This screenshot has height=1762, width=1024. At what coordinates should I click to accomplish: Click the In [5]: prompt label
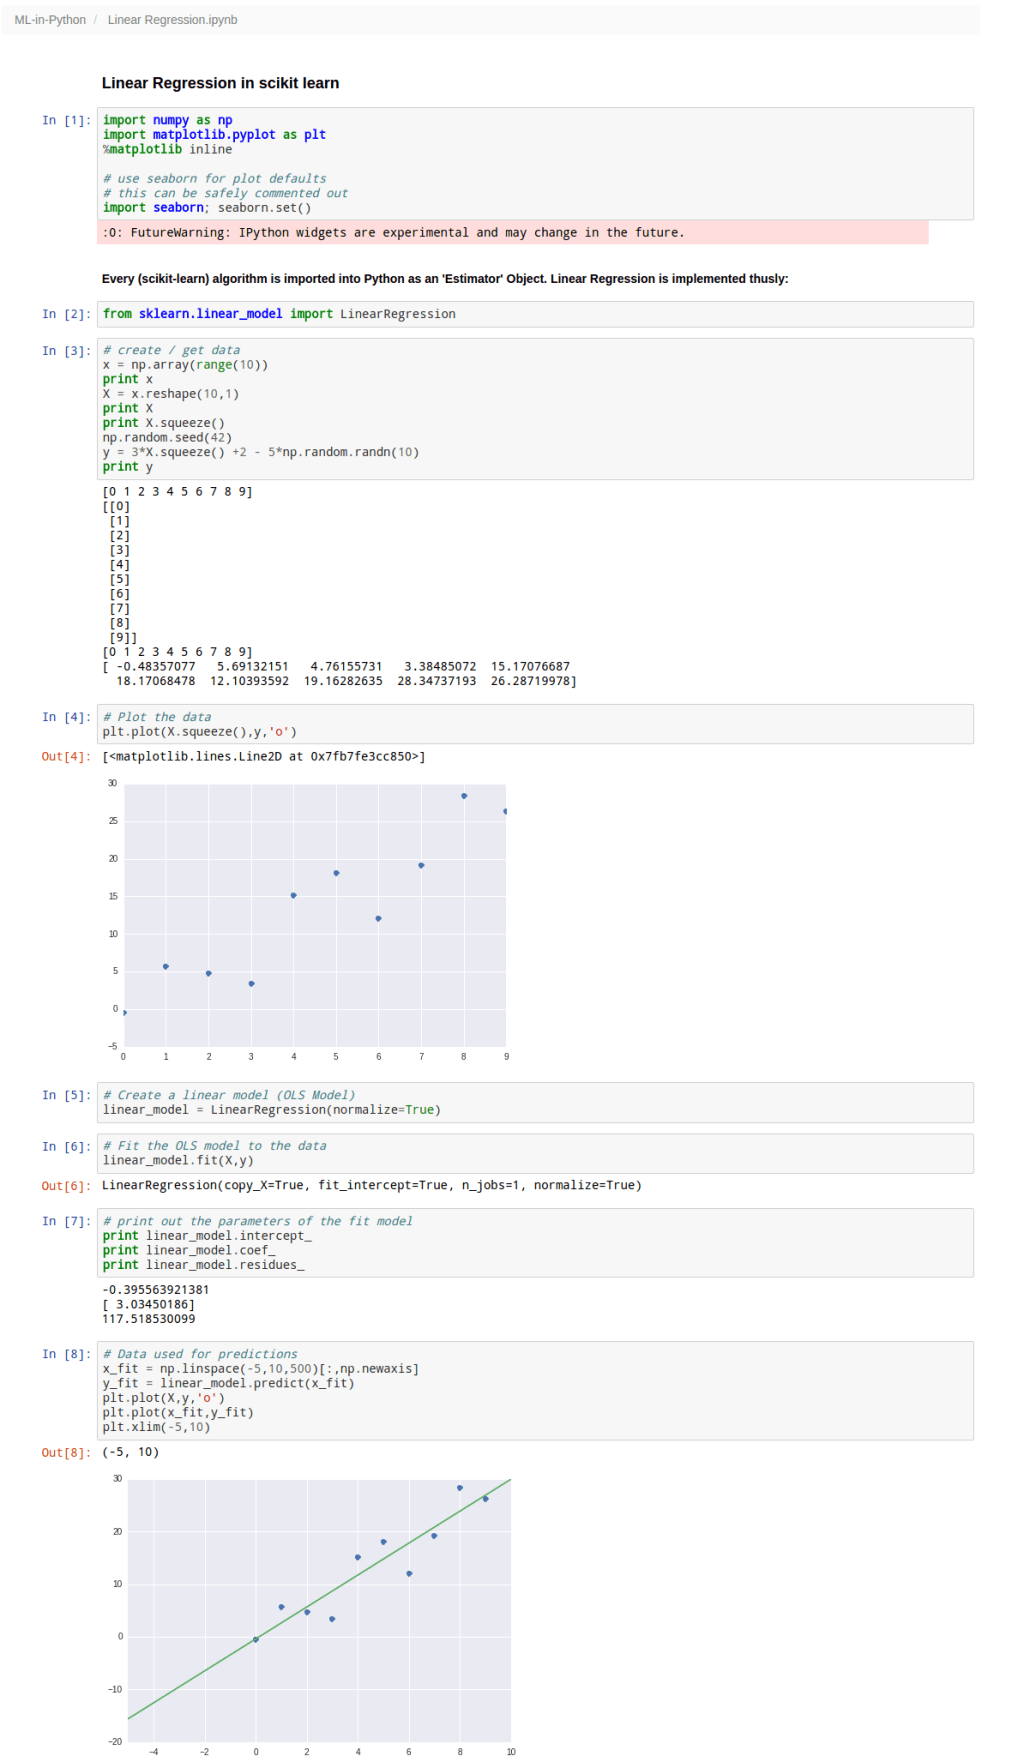tap(66, 1095)
